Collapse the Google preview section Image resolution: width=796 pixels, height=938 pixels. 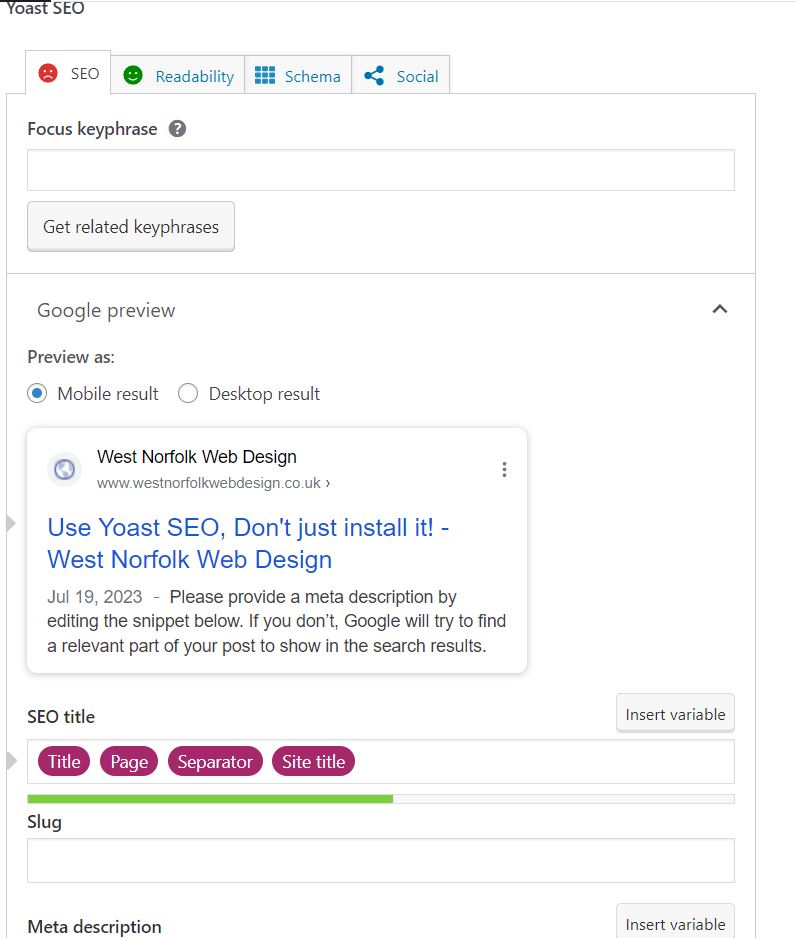pyautogui.click(x=719, y=310)
